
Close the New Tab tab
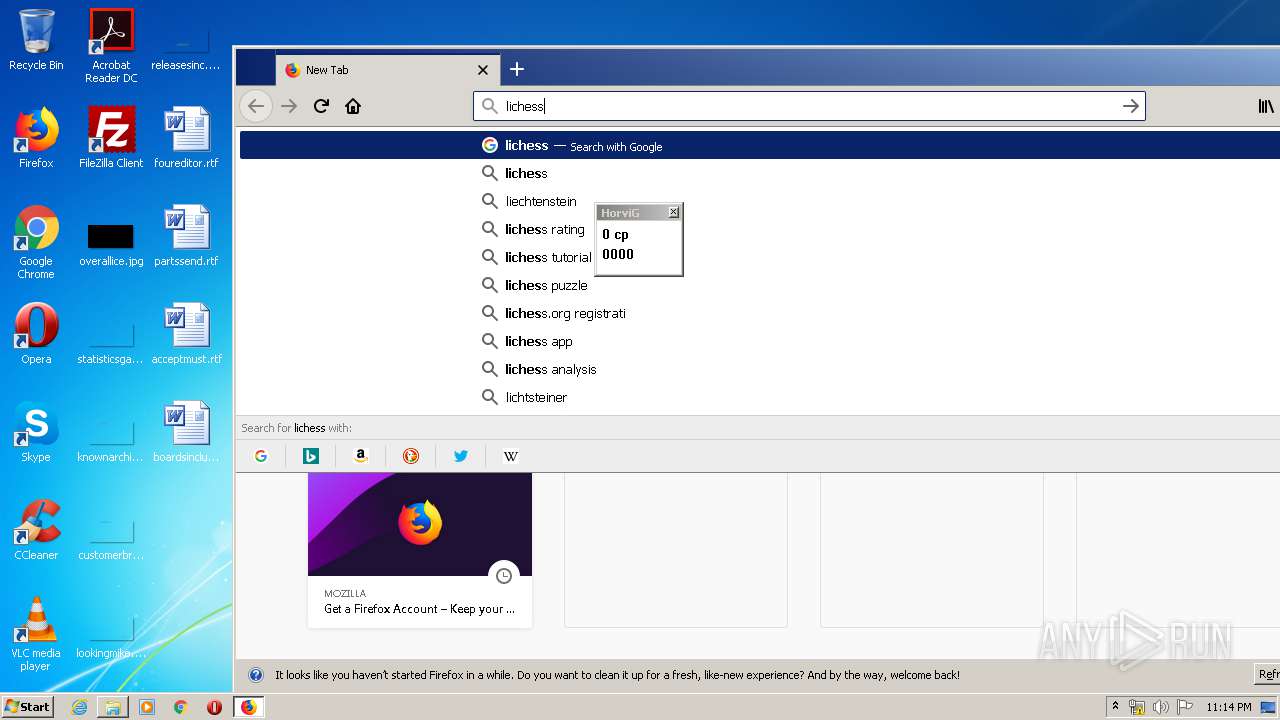point(483,70)
